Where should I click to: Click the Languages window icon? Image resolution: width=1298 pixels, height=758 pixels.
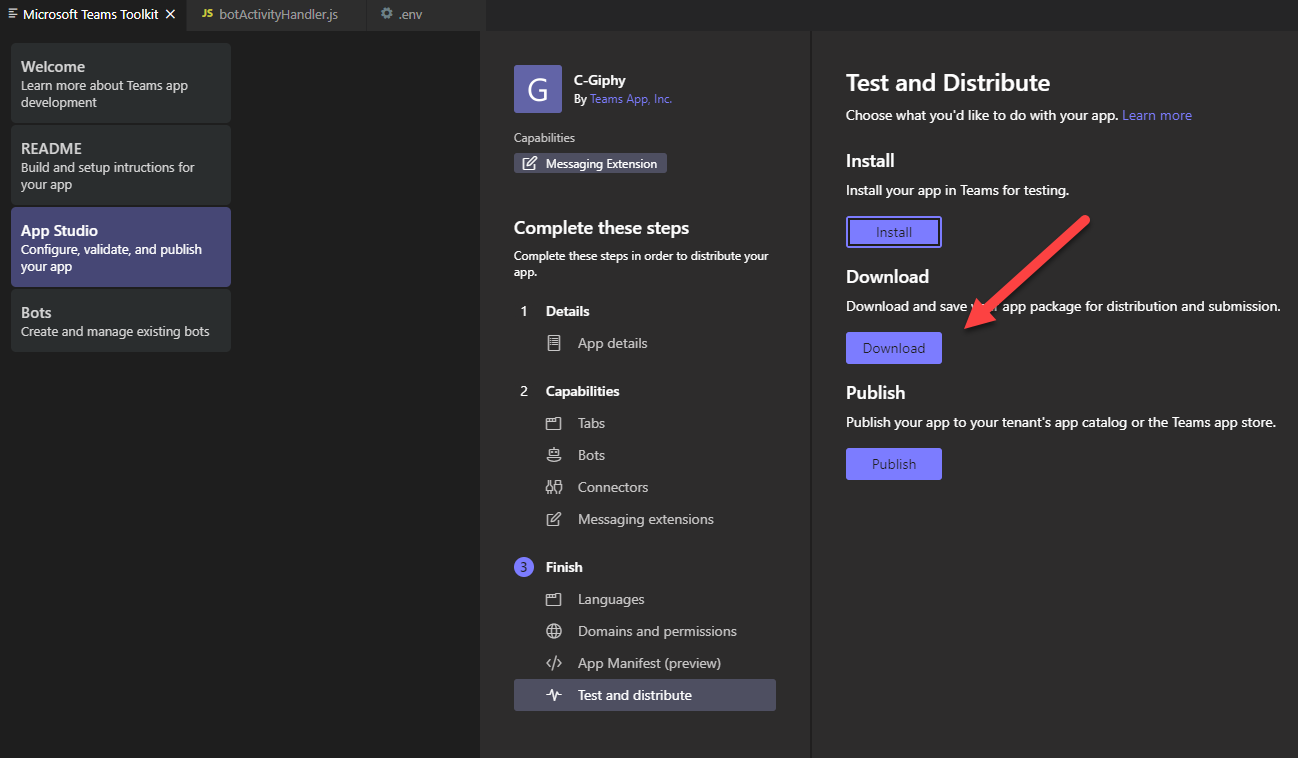tap(553, 599)
